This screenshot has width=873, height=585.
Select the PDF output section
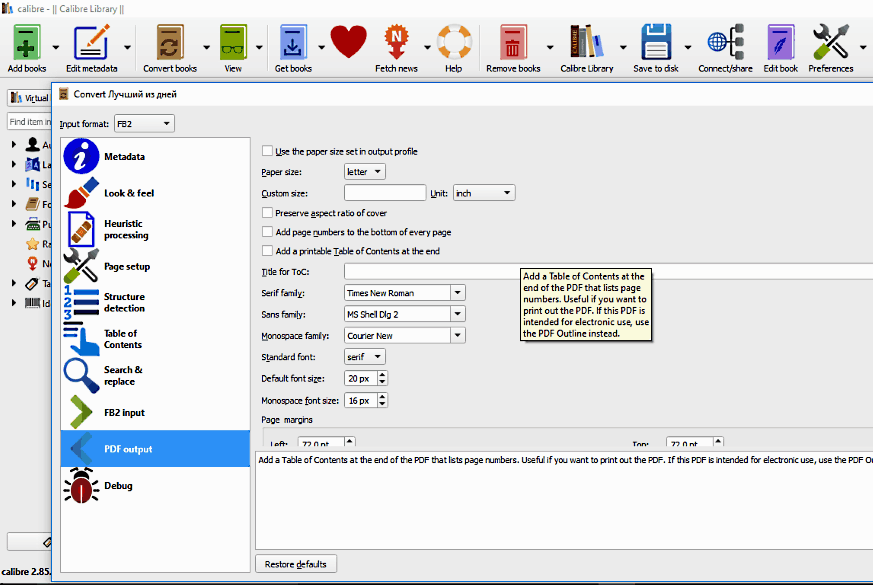(155, 449)
